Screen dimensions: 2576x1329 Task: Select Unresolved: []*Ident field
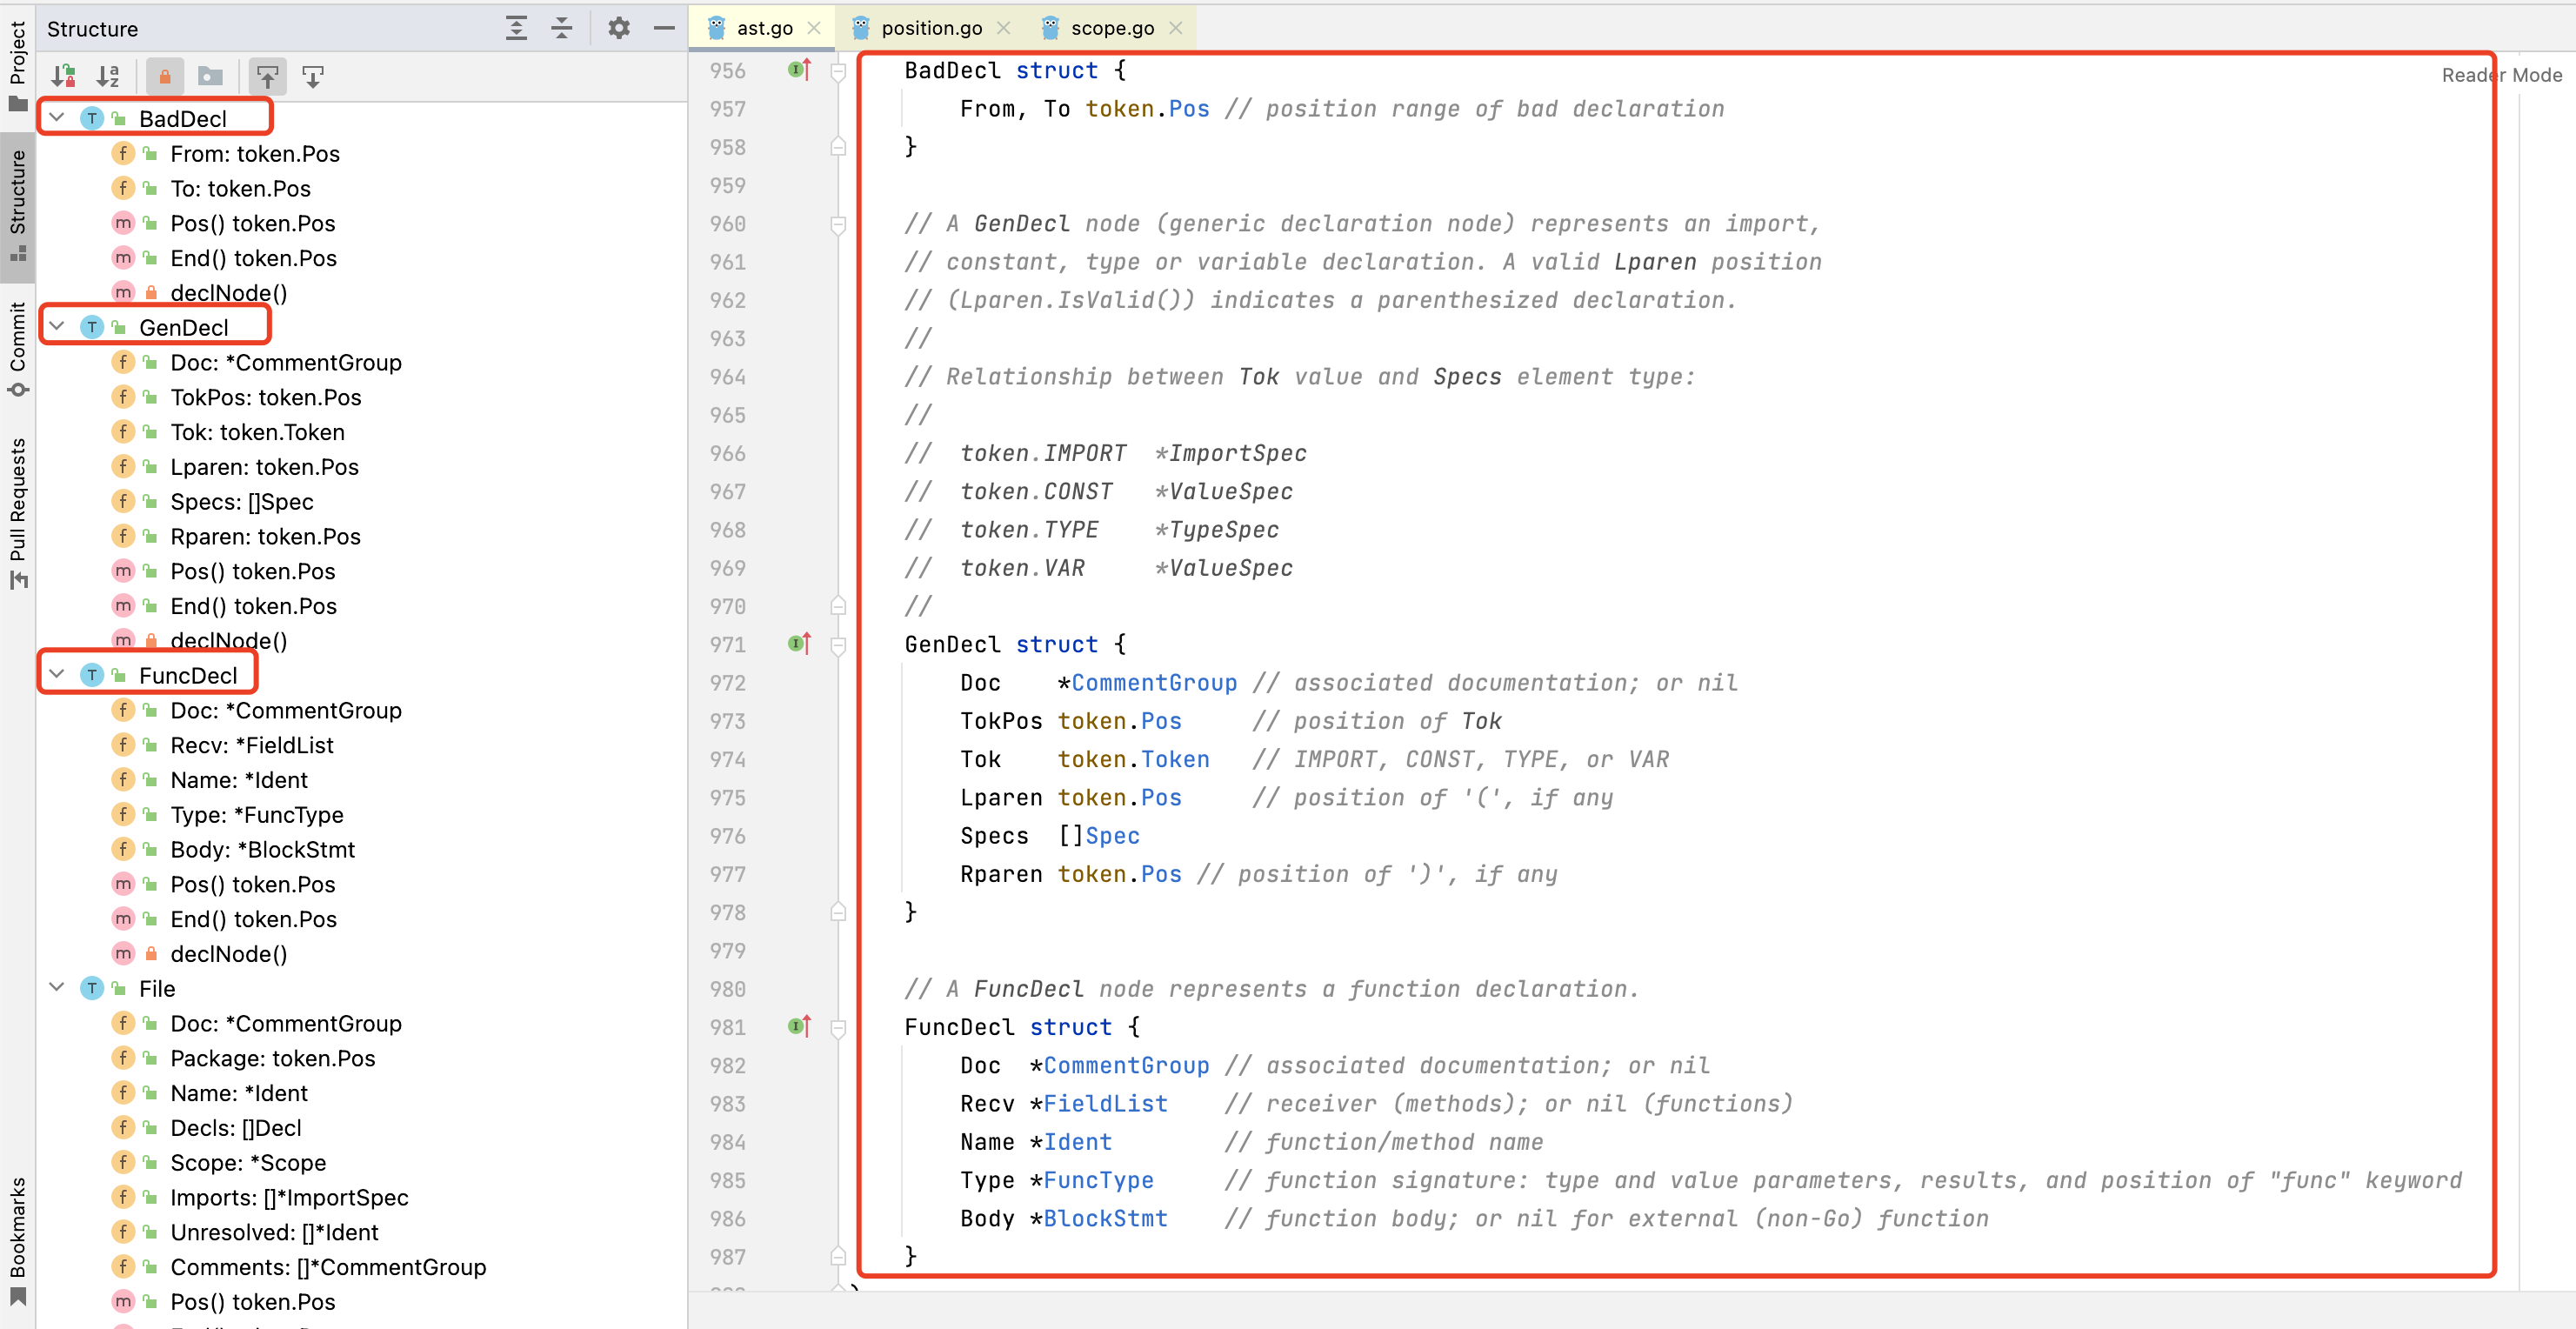click(274, 1232)
